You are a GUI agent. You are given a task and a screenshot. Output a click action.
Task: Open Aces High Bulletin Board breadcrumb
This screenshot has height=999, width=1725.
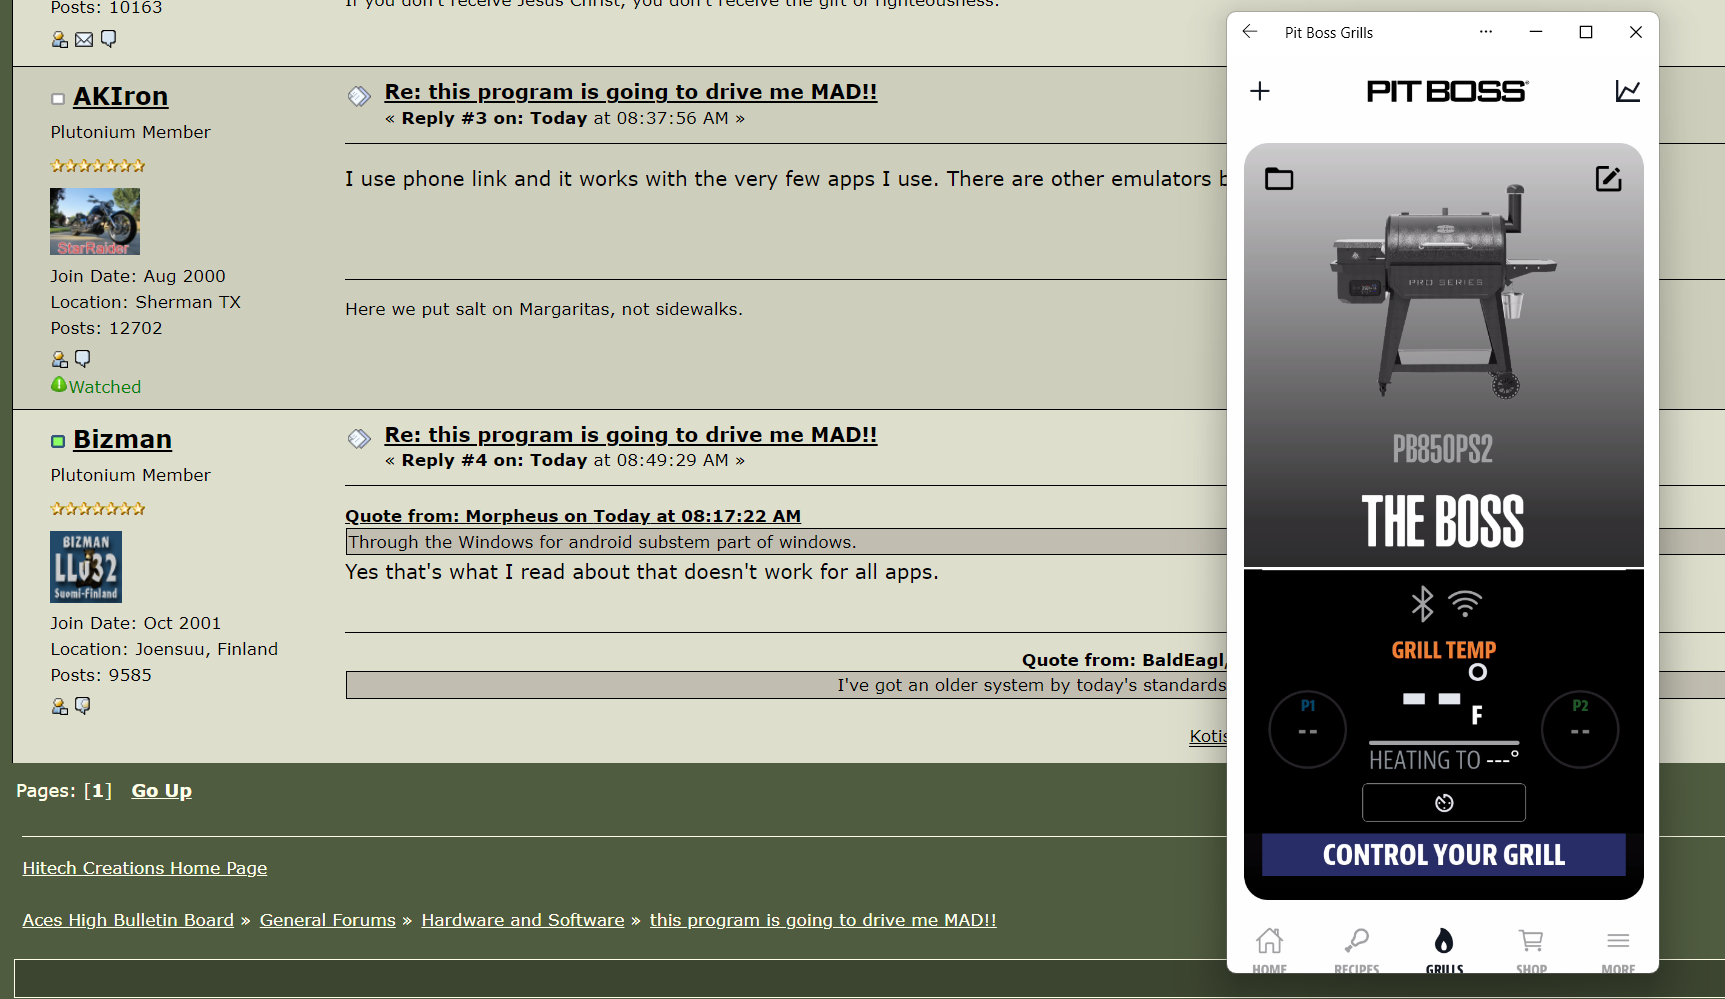click(128, 920)
